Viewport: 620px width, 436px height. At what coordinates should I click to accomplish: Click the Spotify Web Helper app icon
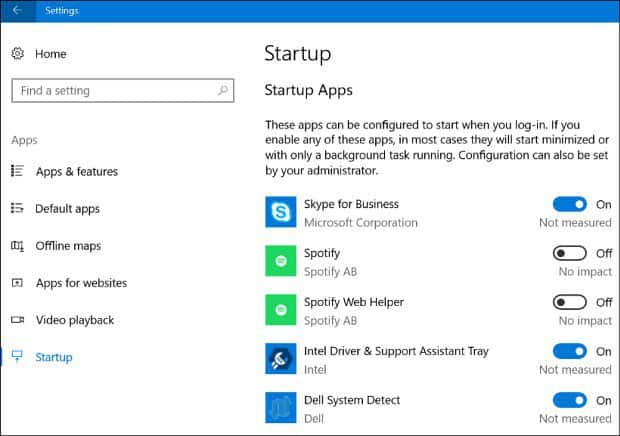click(281, 310)
